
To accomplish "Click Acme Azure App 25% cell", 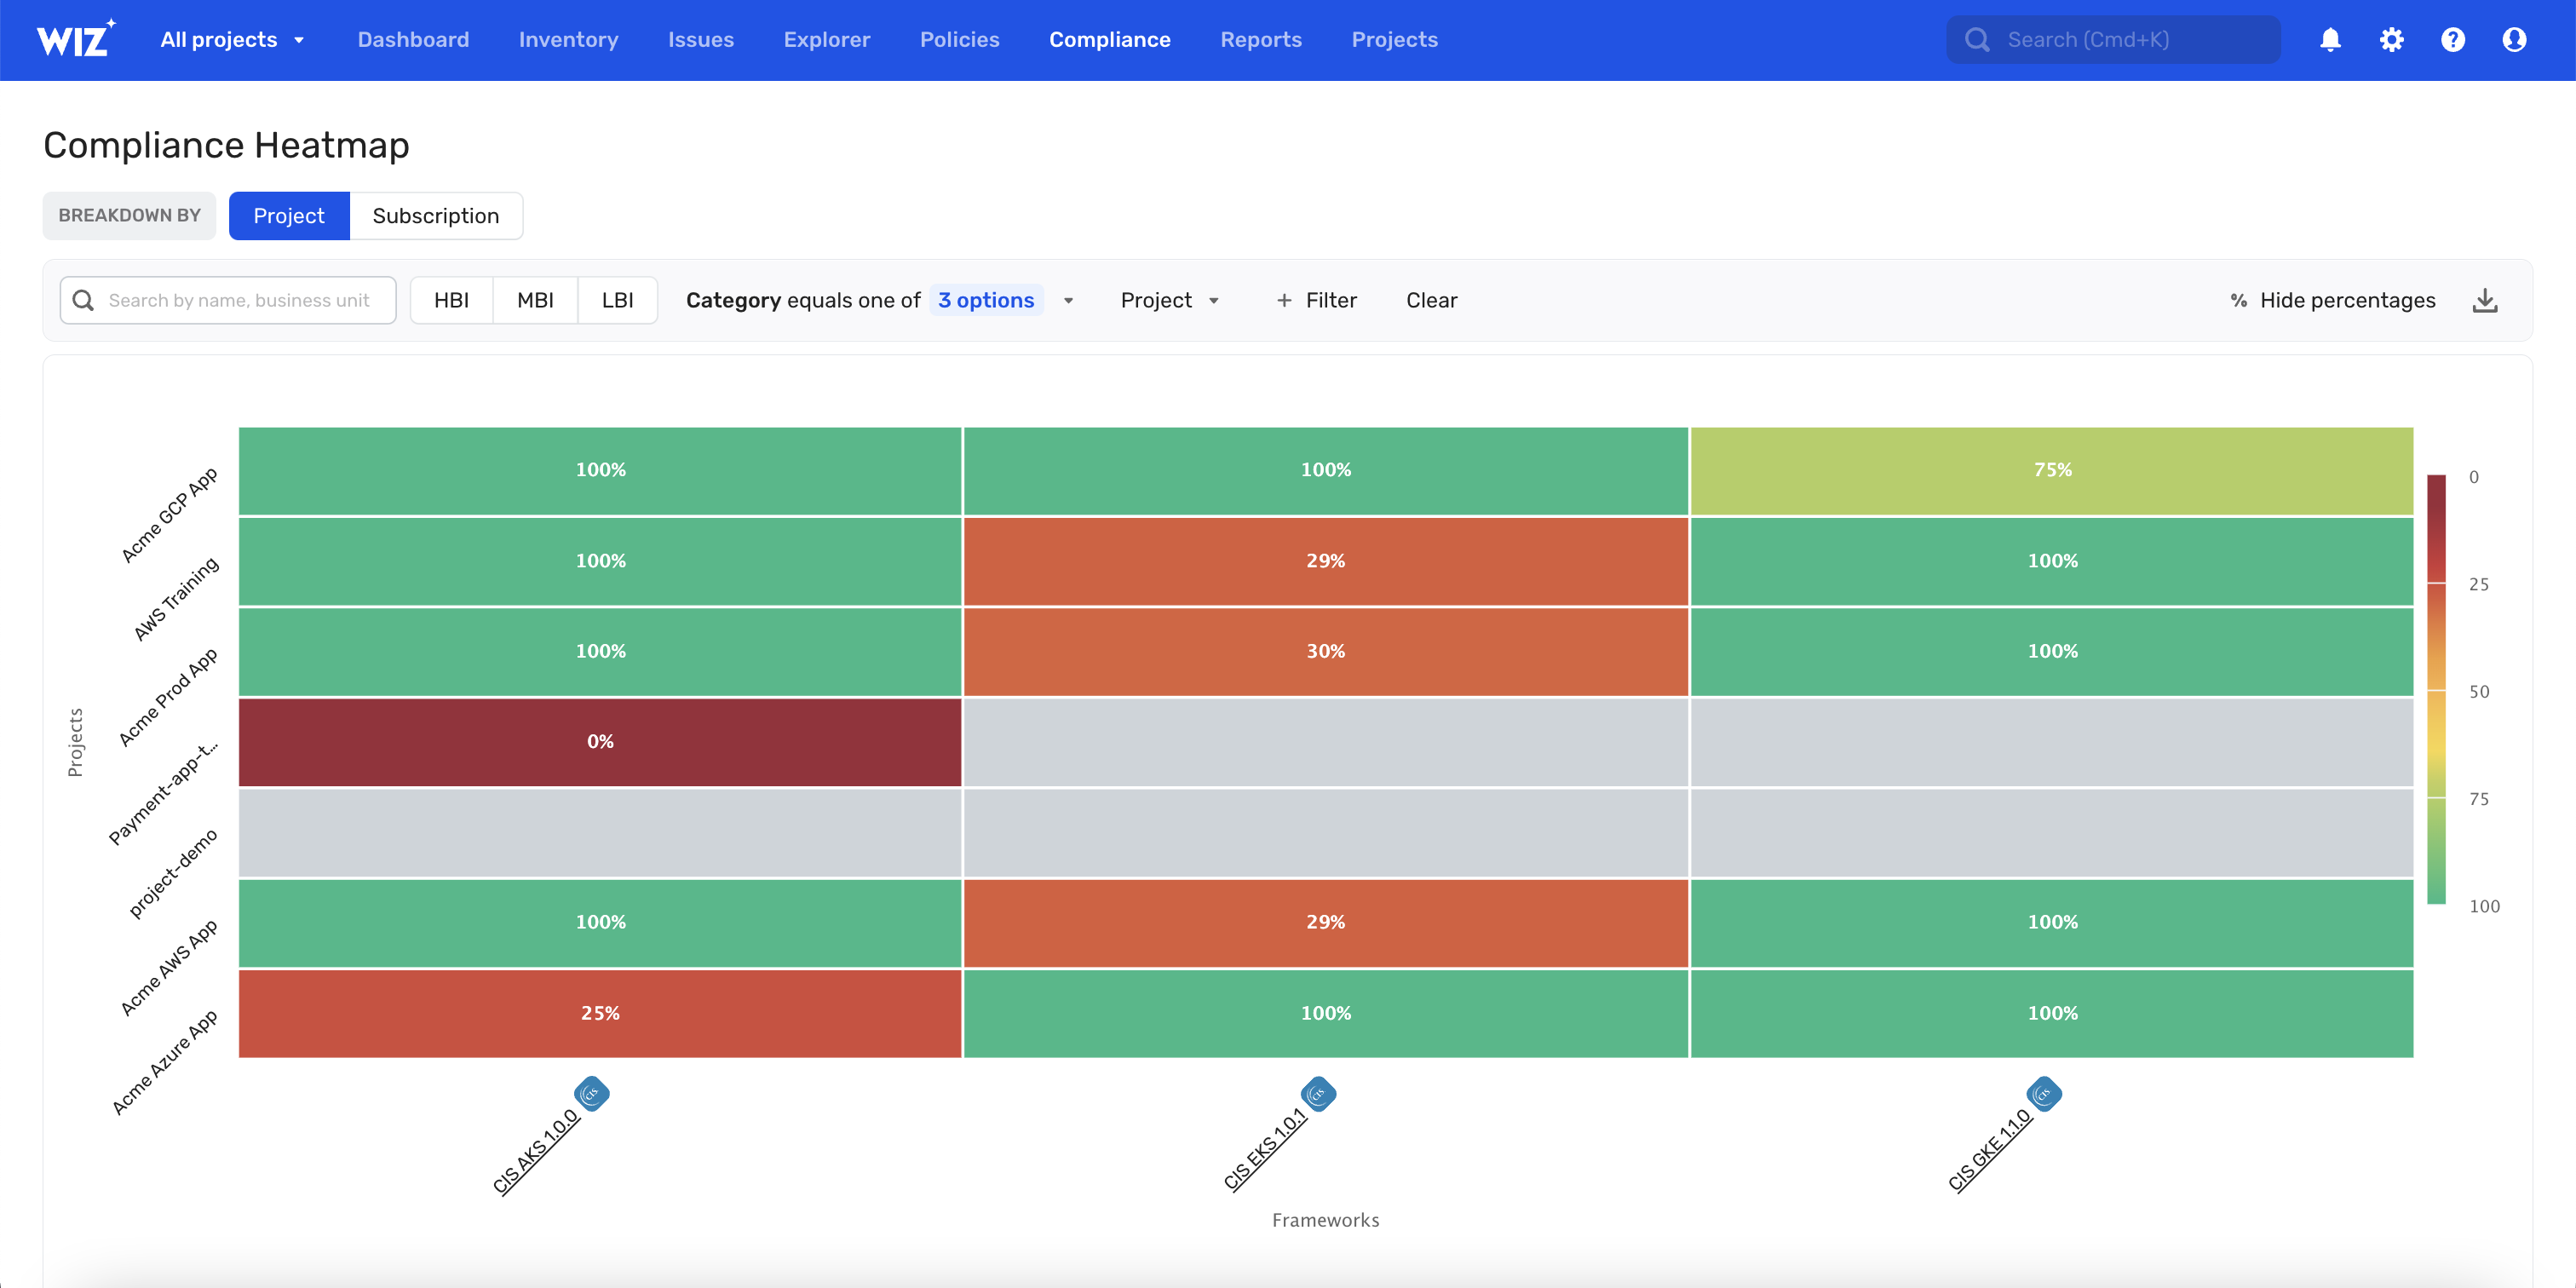I will point(600,1013).
